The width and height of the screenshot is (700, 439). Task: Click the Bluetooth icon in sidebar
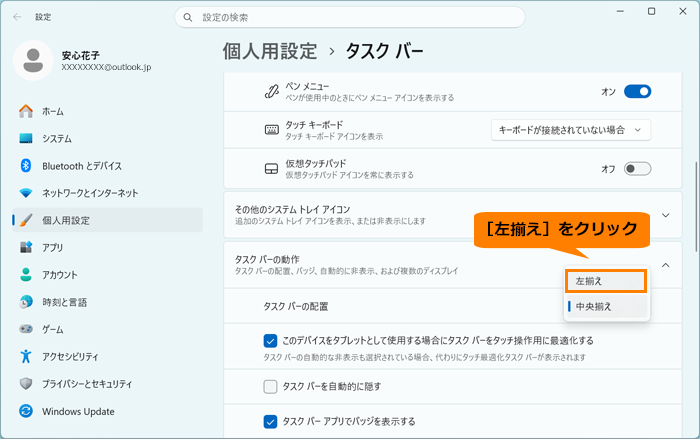[x=26, y=166]
